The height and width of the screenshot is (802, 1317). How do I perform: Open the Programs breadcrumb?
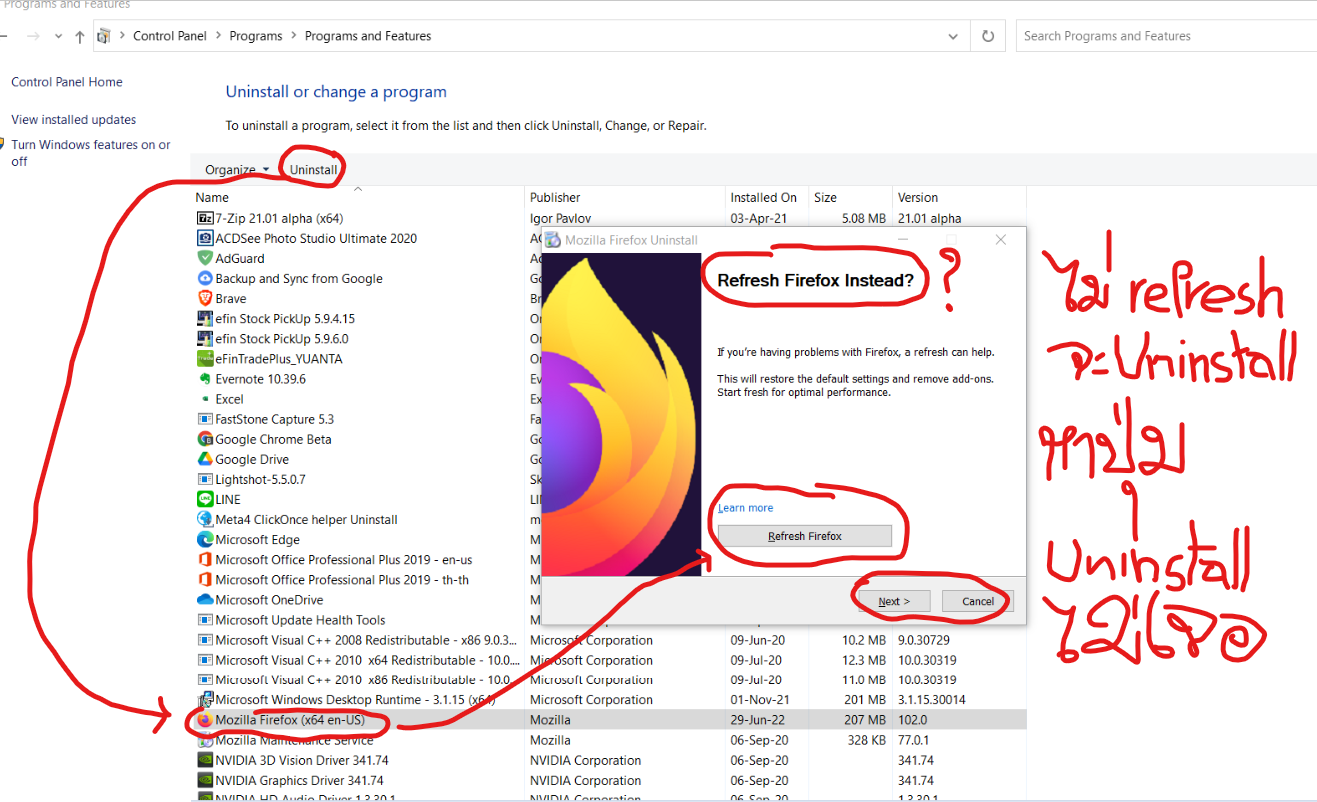(x=256, y=36)
